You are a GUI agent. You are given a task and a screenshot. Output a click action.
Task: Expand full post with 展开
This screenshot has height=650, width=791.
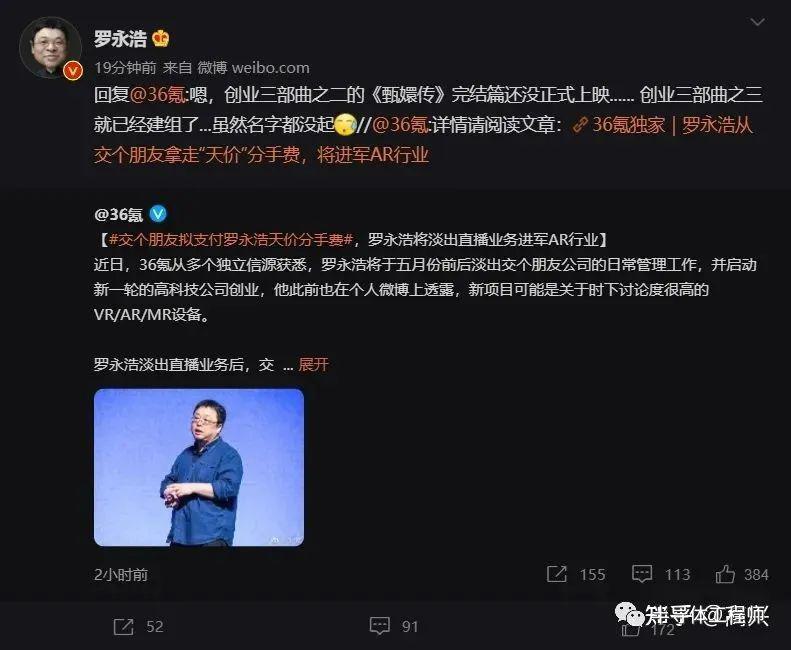pos(313,364)
